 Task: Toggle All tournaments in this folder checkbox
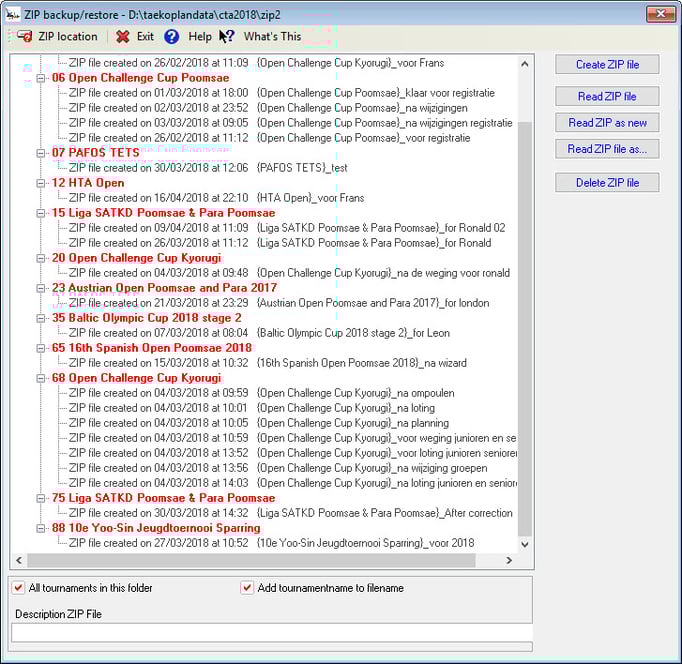tap(18, 588)
